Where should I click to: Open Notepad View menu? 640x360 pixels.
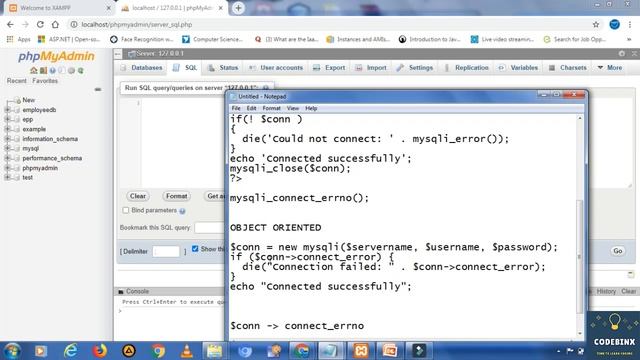[293, 109]
